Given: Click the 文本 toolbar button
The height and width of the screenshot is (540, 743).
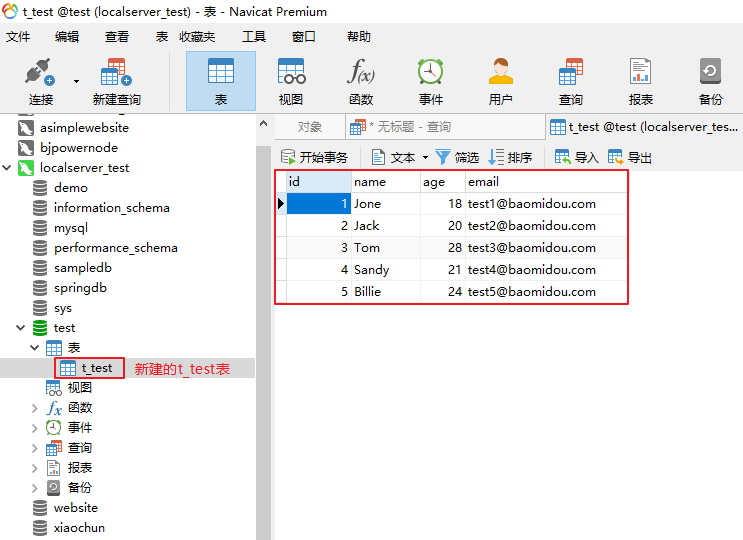Looking at the screenshot, I should point(394,157).
